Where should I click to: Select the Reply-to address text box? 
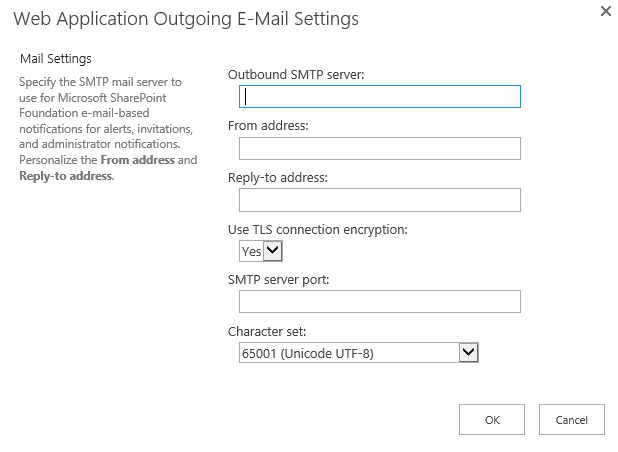pos(380,201)
